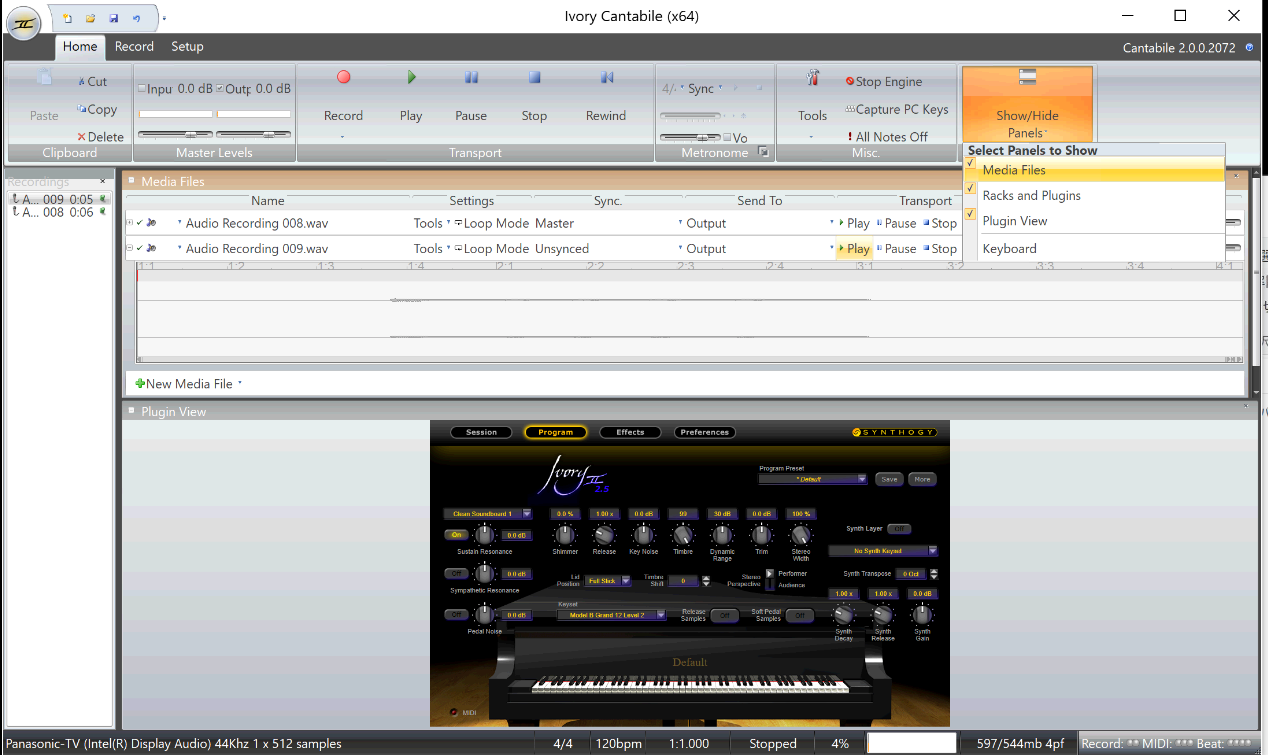Delete the selection with the Delete icon

coord(82,137)
